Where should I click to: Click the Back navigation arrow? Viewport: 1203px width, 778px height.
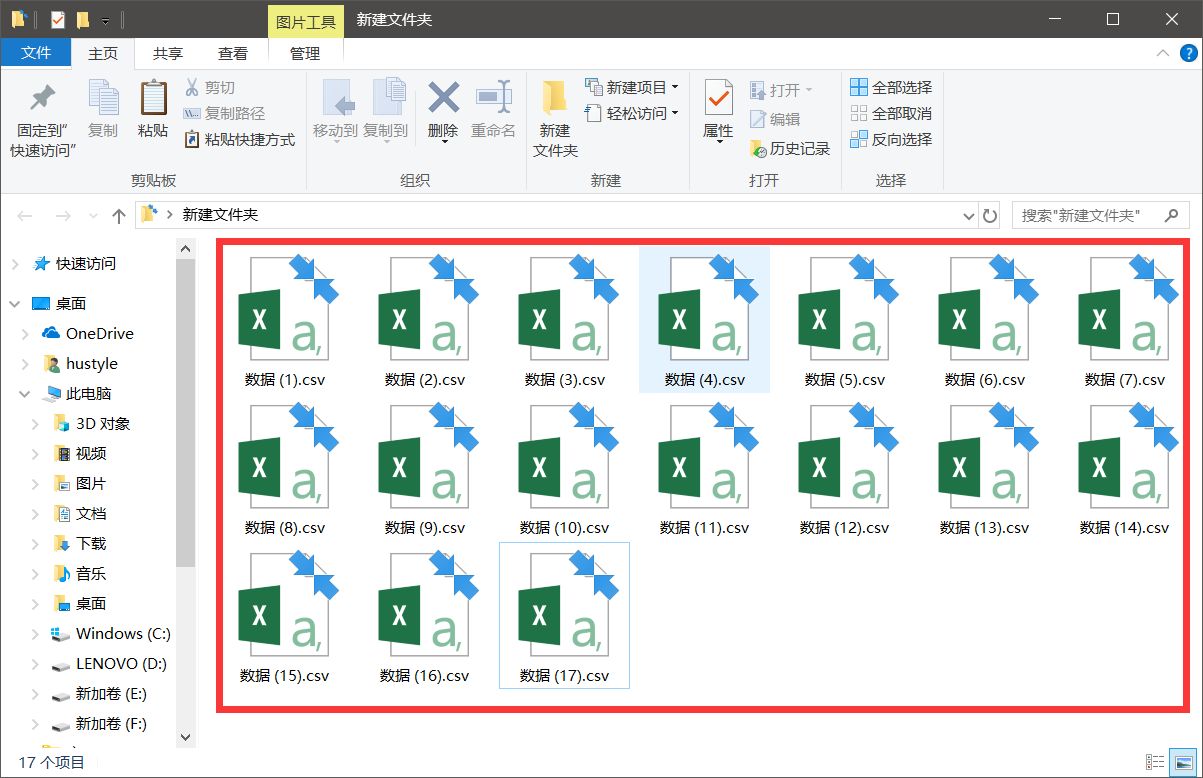tap(26, 215)
